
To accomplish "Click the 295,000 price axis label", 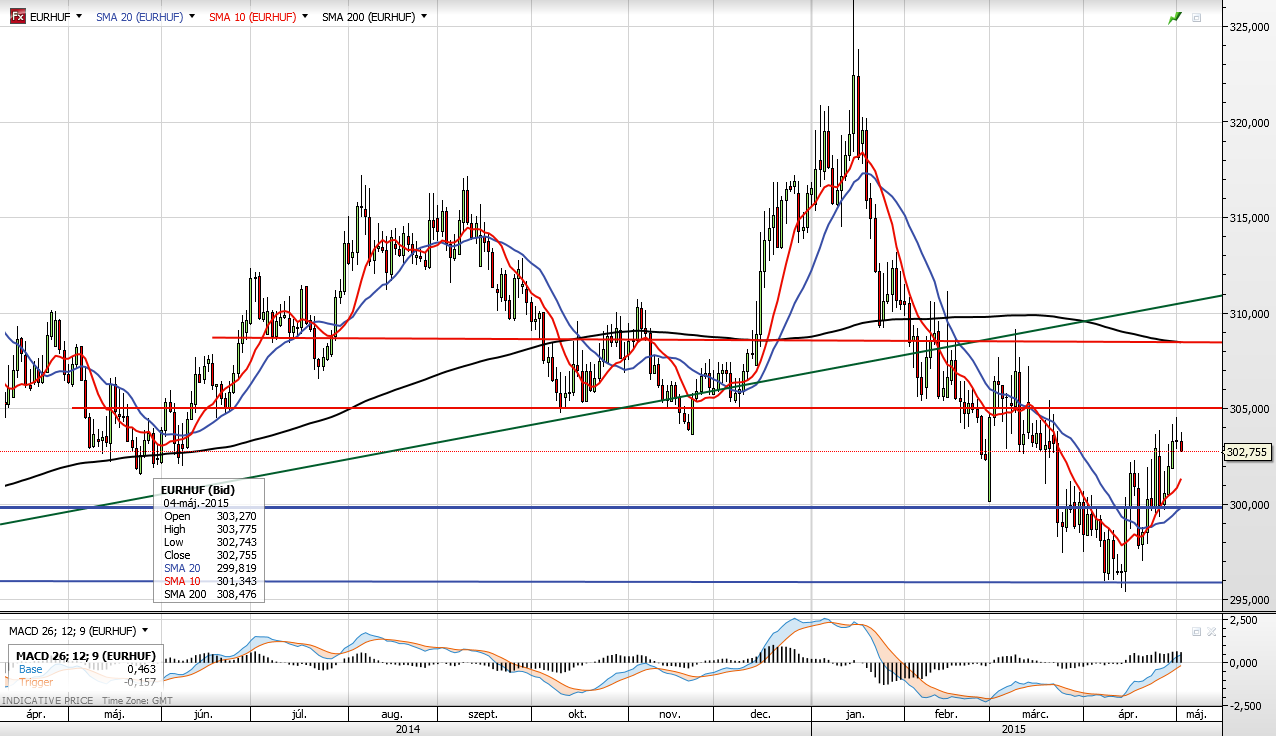I will pyautogui.click(x=1250, y=600).
